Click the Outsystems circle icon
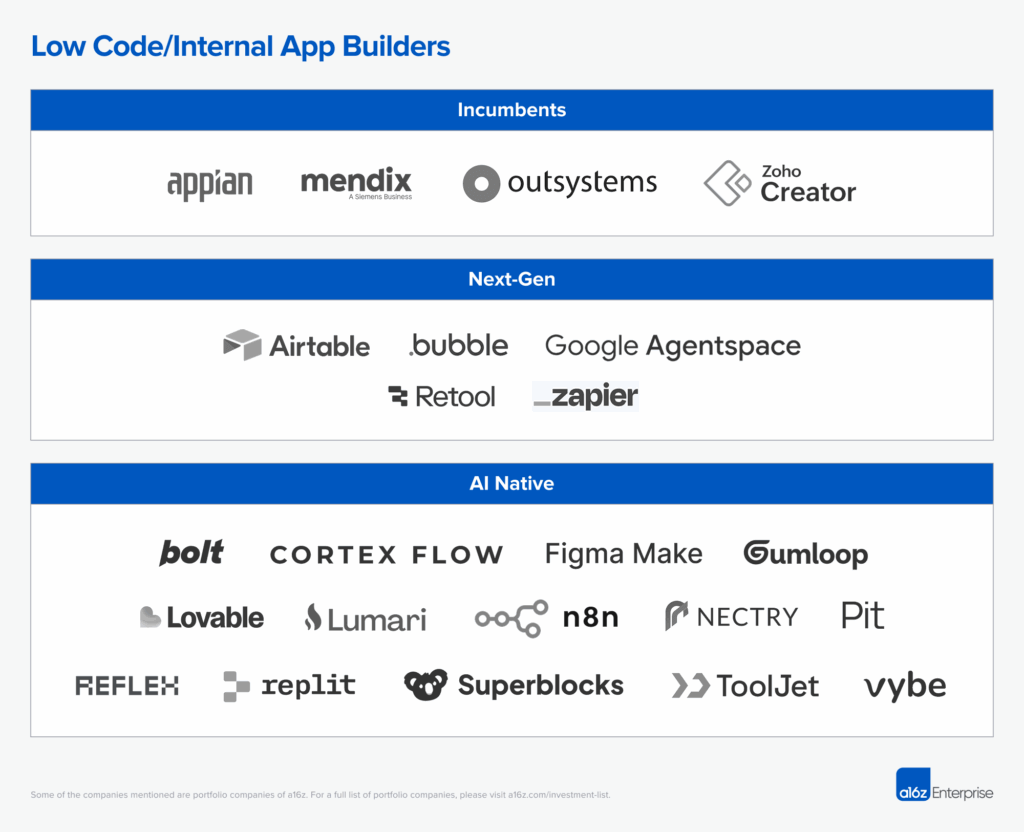Screen dimensions: 1024x832 coord(481,183)
